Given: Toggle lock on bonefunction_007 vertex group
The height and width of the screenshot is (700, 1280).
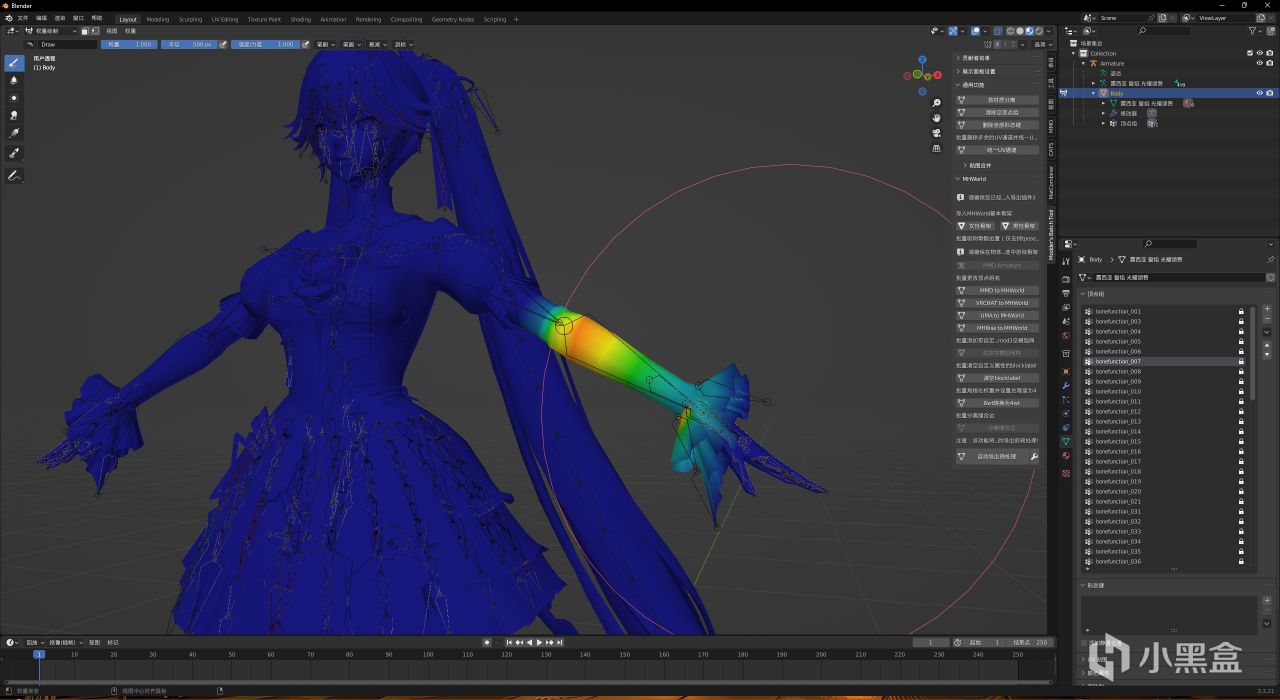Looking at the screenshot, I should point(1241,361).
